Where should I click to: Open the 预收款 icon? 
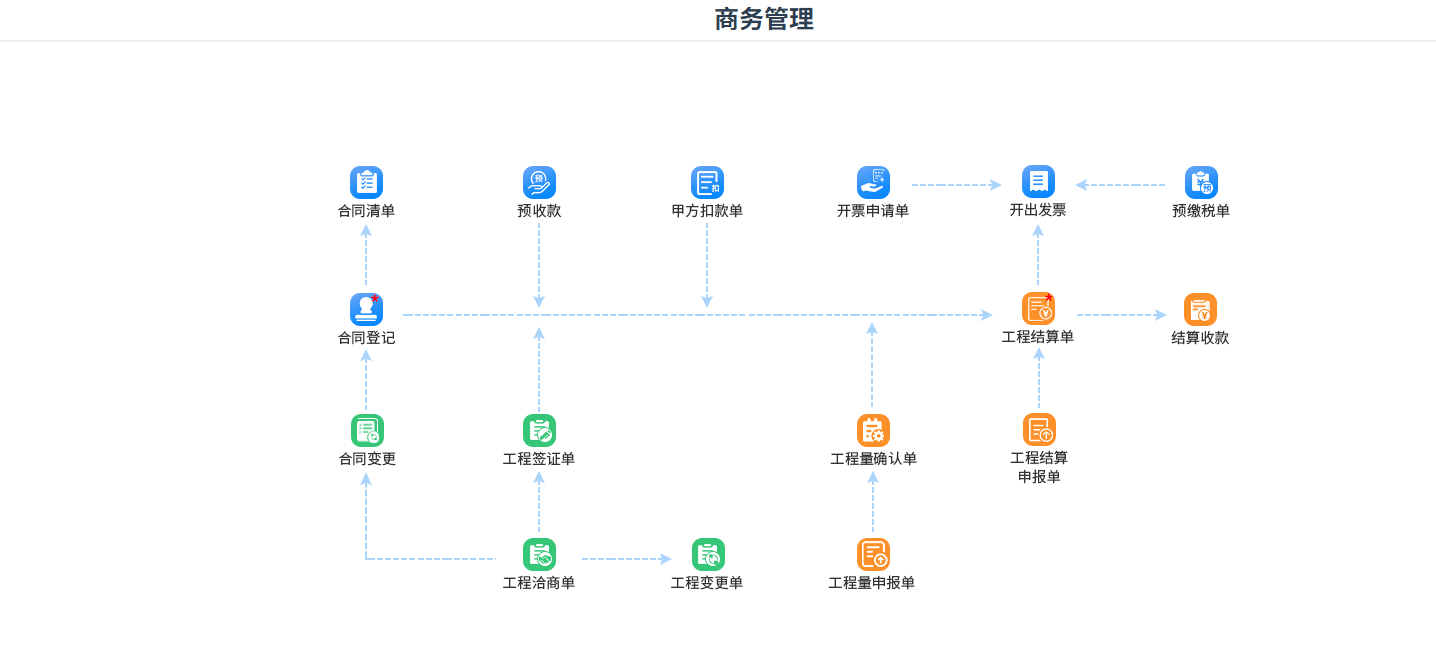tap(539, 182)
